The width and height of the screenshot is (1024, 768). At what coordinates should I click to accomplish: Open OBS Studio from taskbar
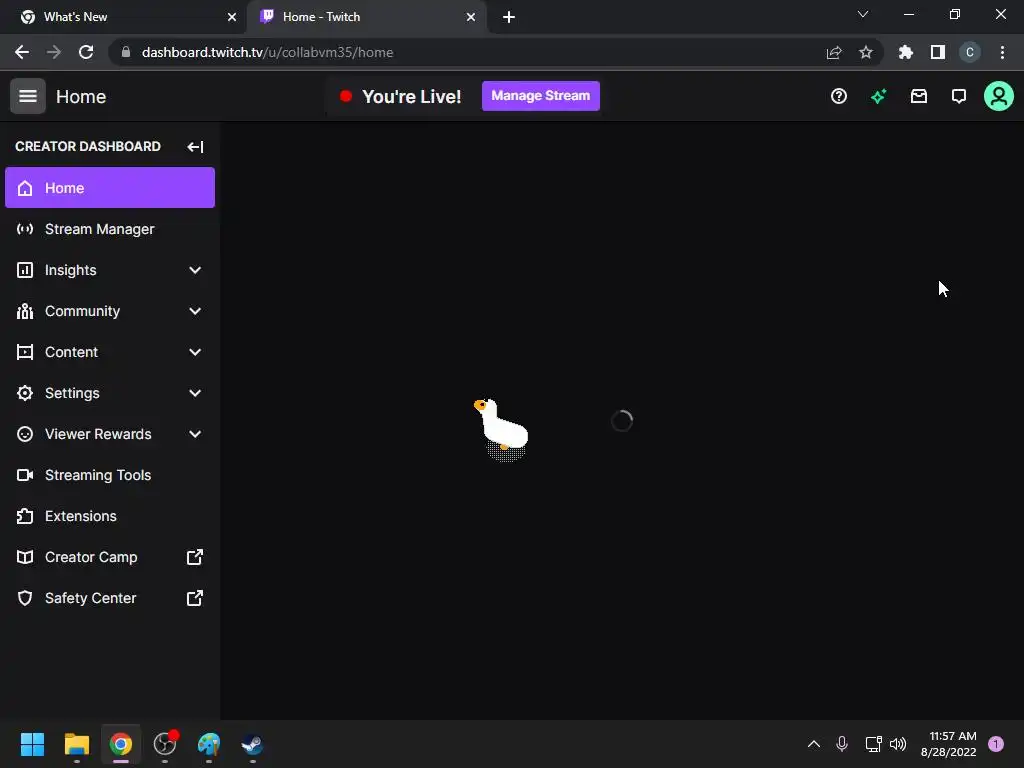coord(165,744)
